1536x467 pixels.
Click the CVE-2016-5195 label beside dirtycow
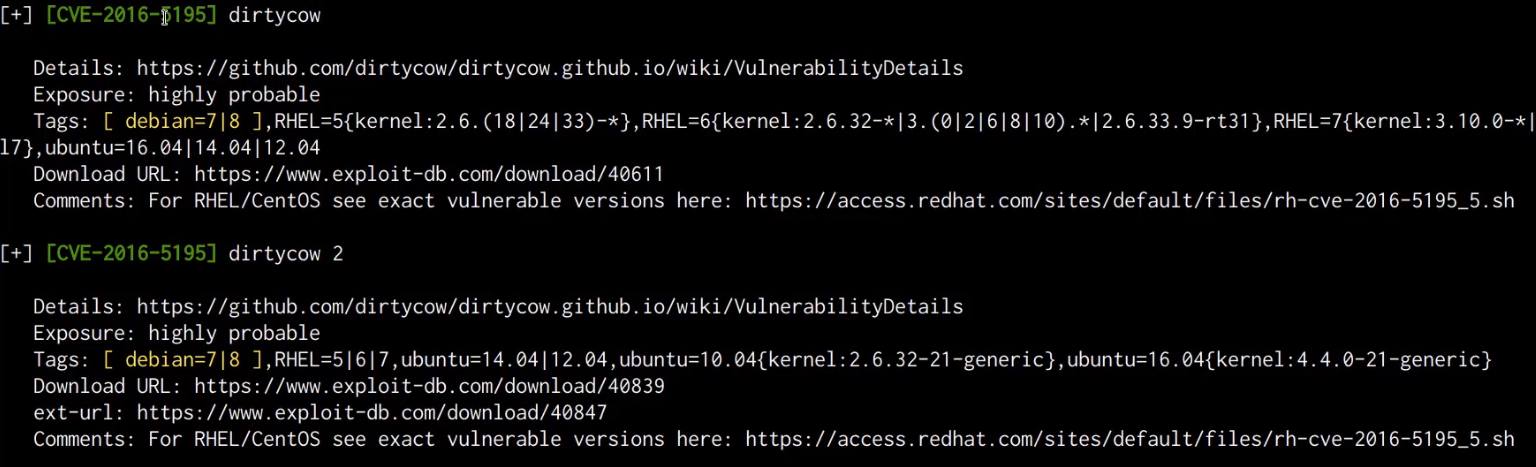130,17
